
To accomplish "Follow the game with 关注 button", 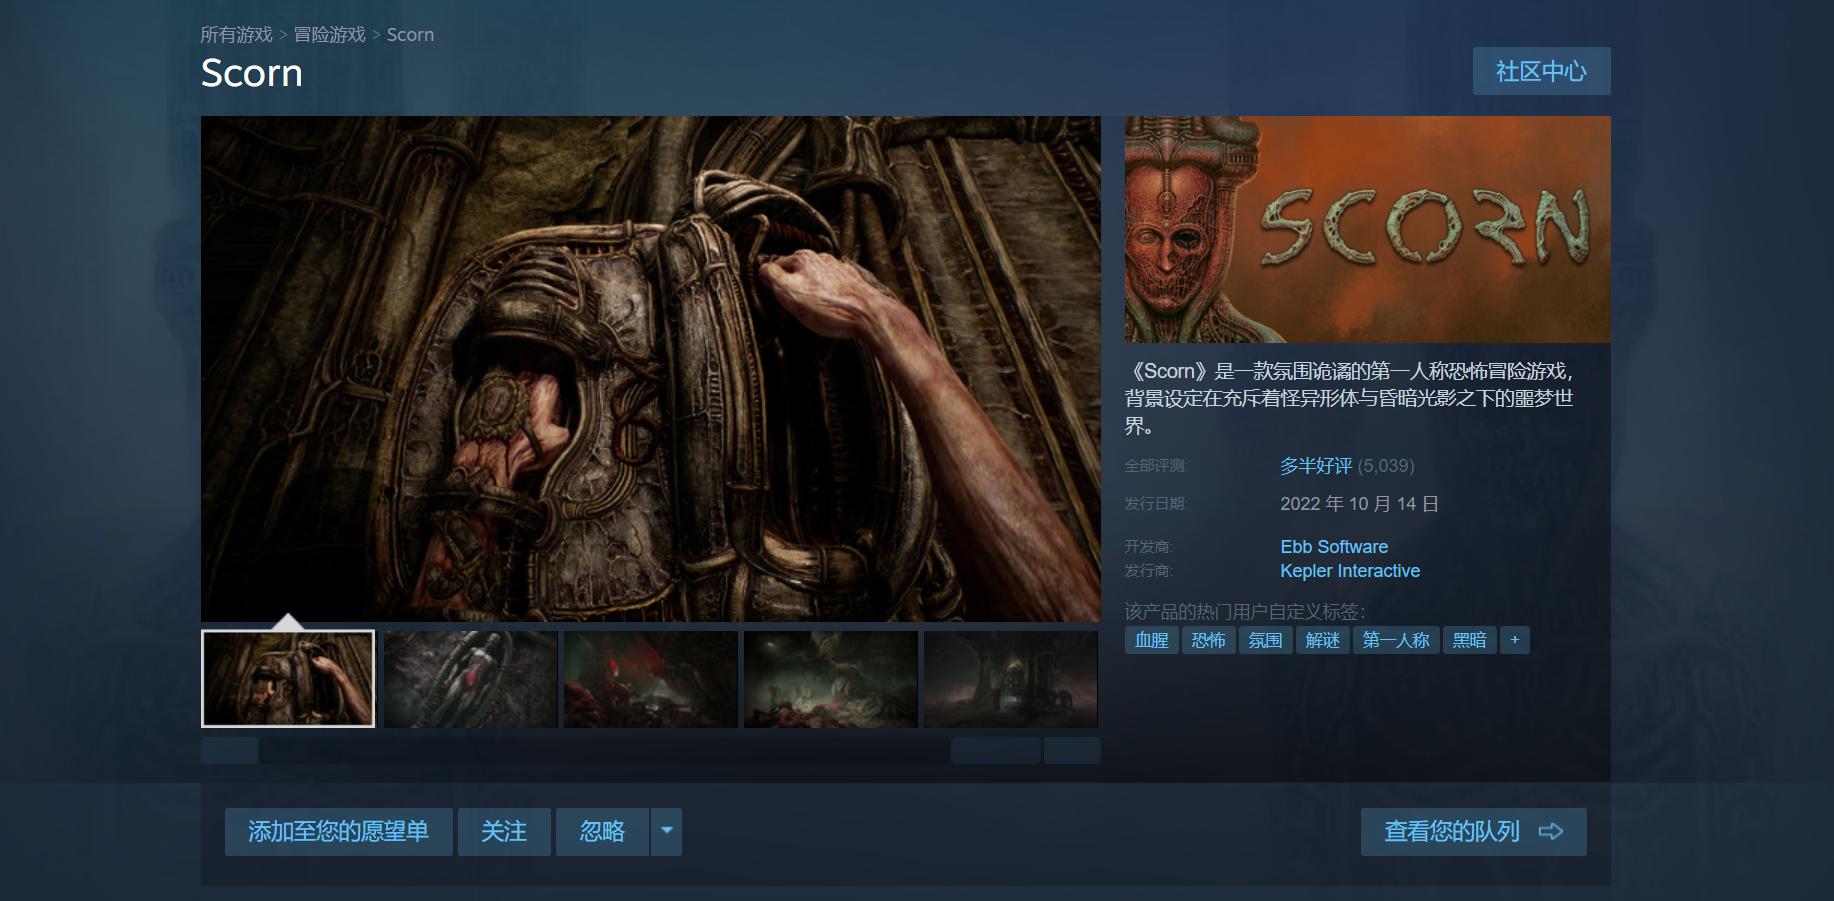I will [504, 831].
